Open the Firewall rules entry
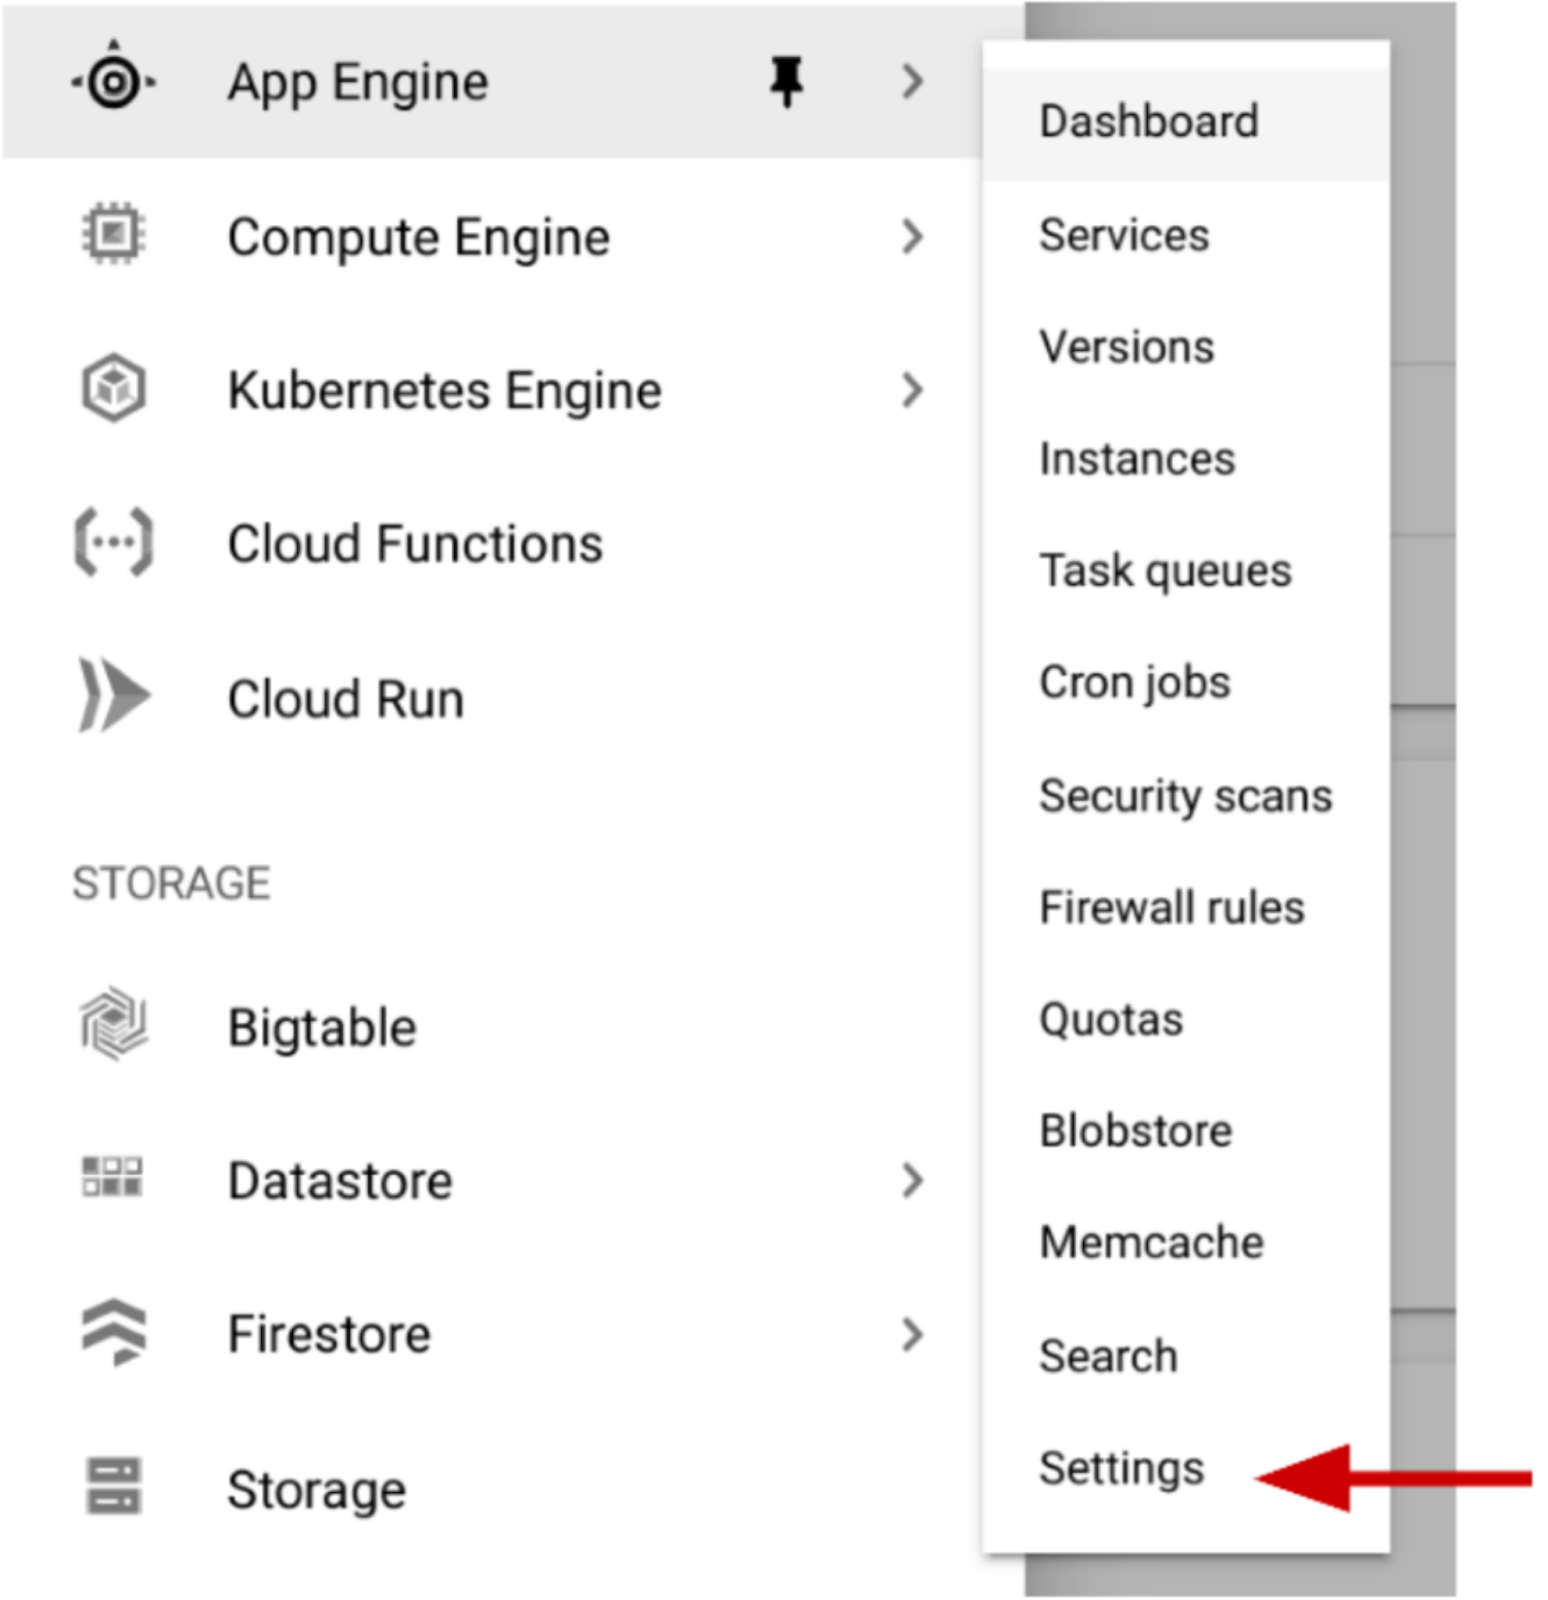Screen dimensions: 1548x1600 (x=1172, y=908)
